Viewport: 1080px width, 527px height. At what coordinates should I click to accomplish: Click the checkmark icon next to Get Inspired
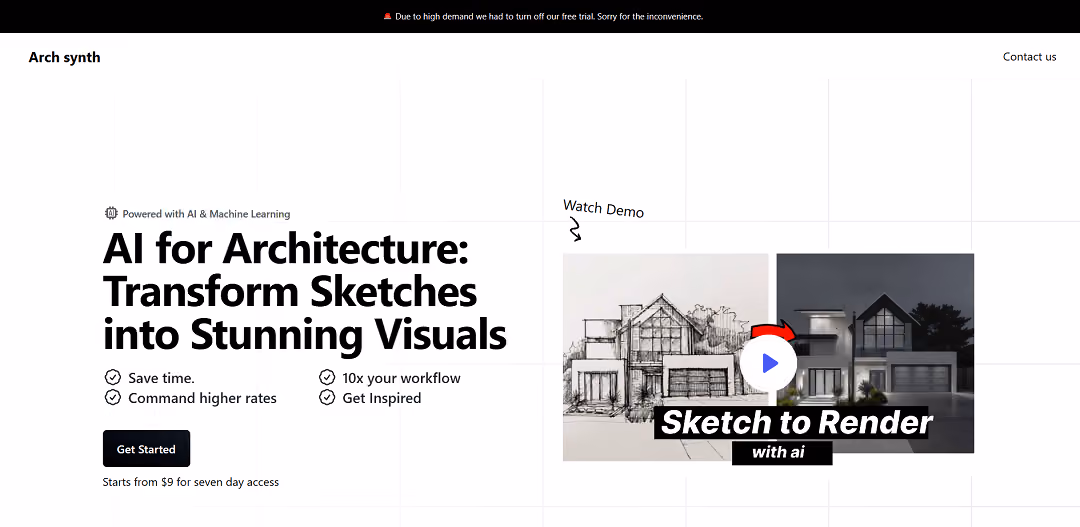pyautogui.click(x=327, y=397)
